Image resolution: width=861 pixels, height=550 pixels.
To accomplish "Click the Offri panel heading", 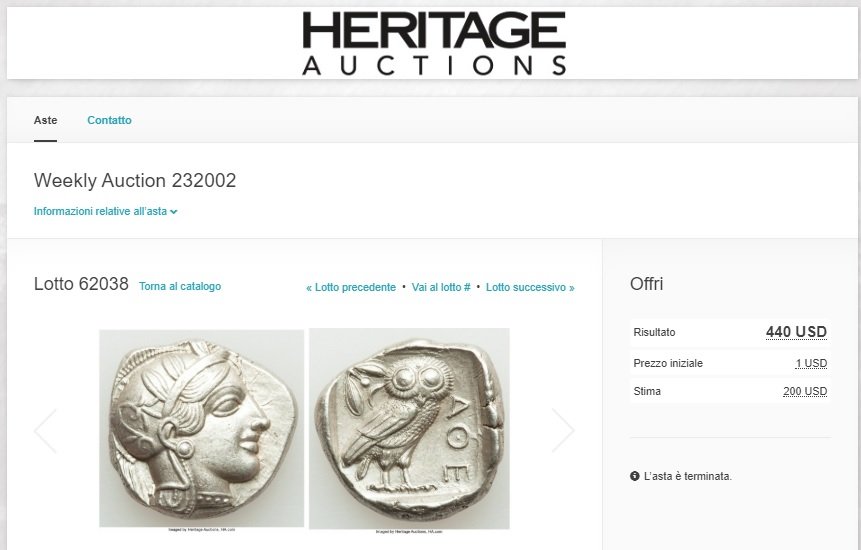I will [x=646, y=284].
